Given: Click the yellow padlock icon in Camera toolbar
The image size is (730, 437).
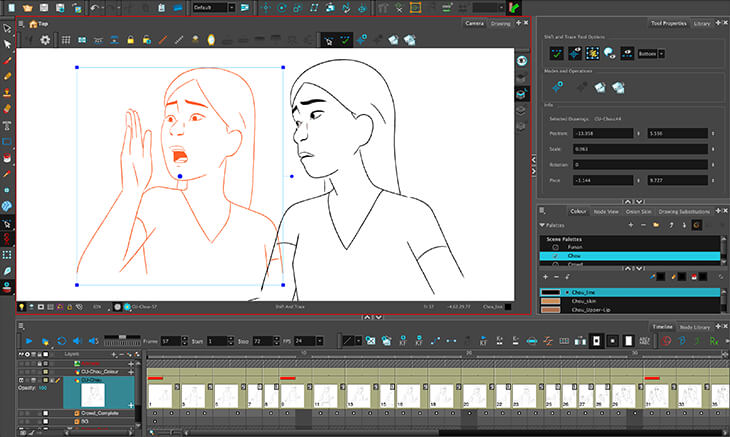Looking at the screenshot, I should click(x=130, y=40).
